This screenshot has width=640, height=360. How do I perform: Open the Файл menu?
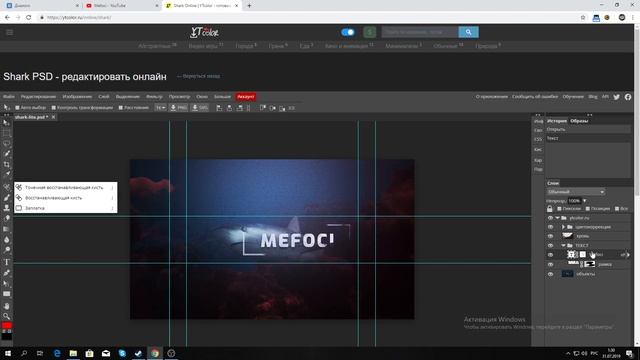(x=9, y=97)
